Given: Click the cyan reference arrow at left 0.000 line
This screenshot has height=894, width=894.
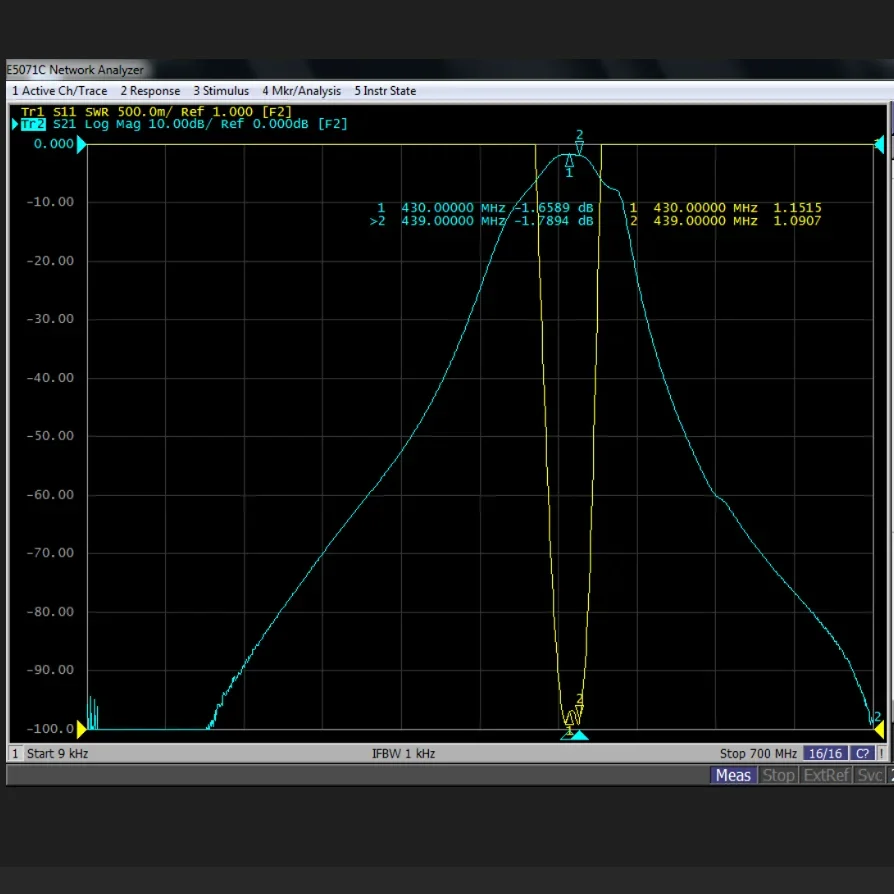Looking at the screenshot, I should pyautogui.click(x=83, y=145).
